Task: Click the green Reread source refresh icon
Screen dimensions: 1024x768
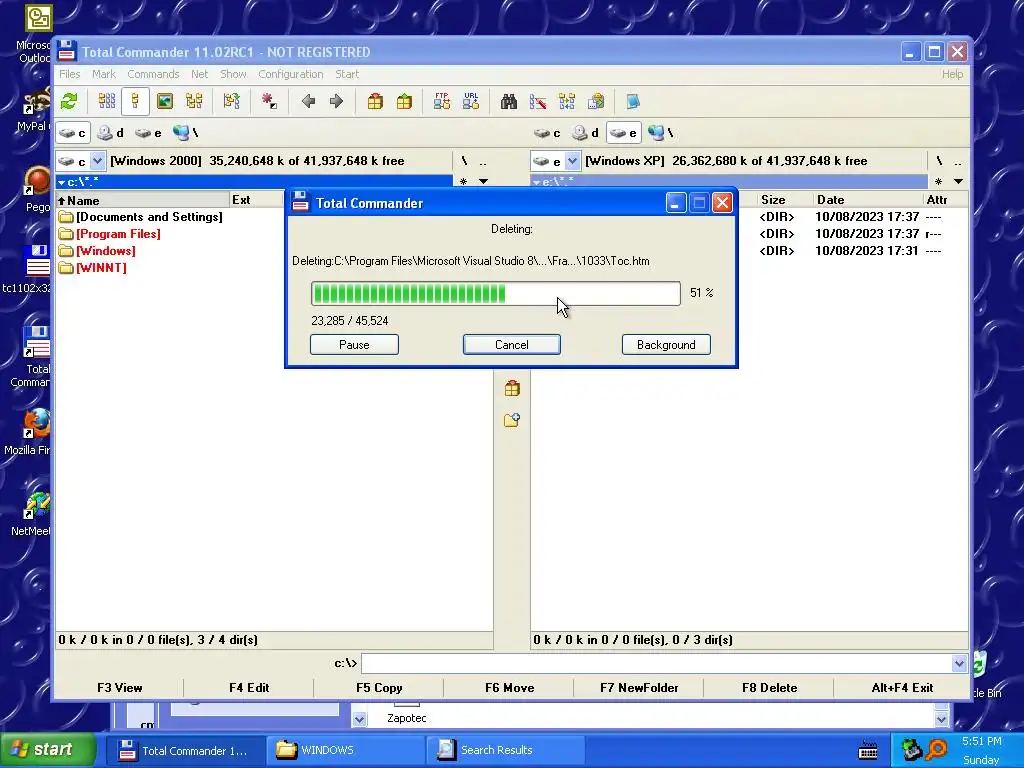Action: pos(69,101)
